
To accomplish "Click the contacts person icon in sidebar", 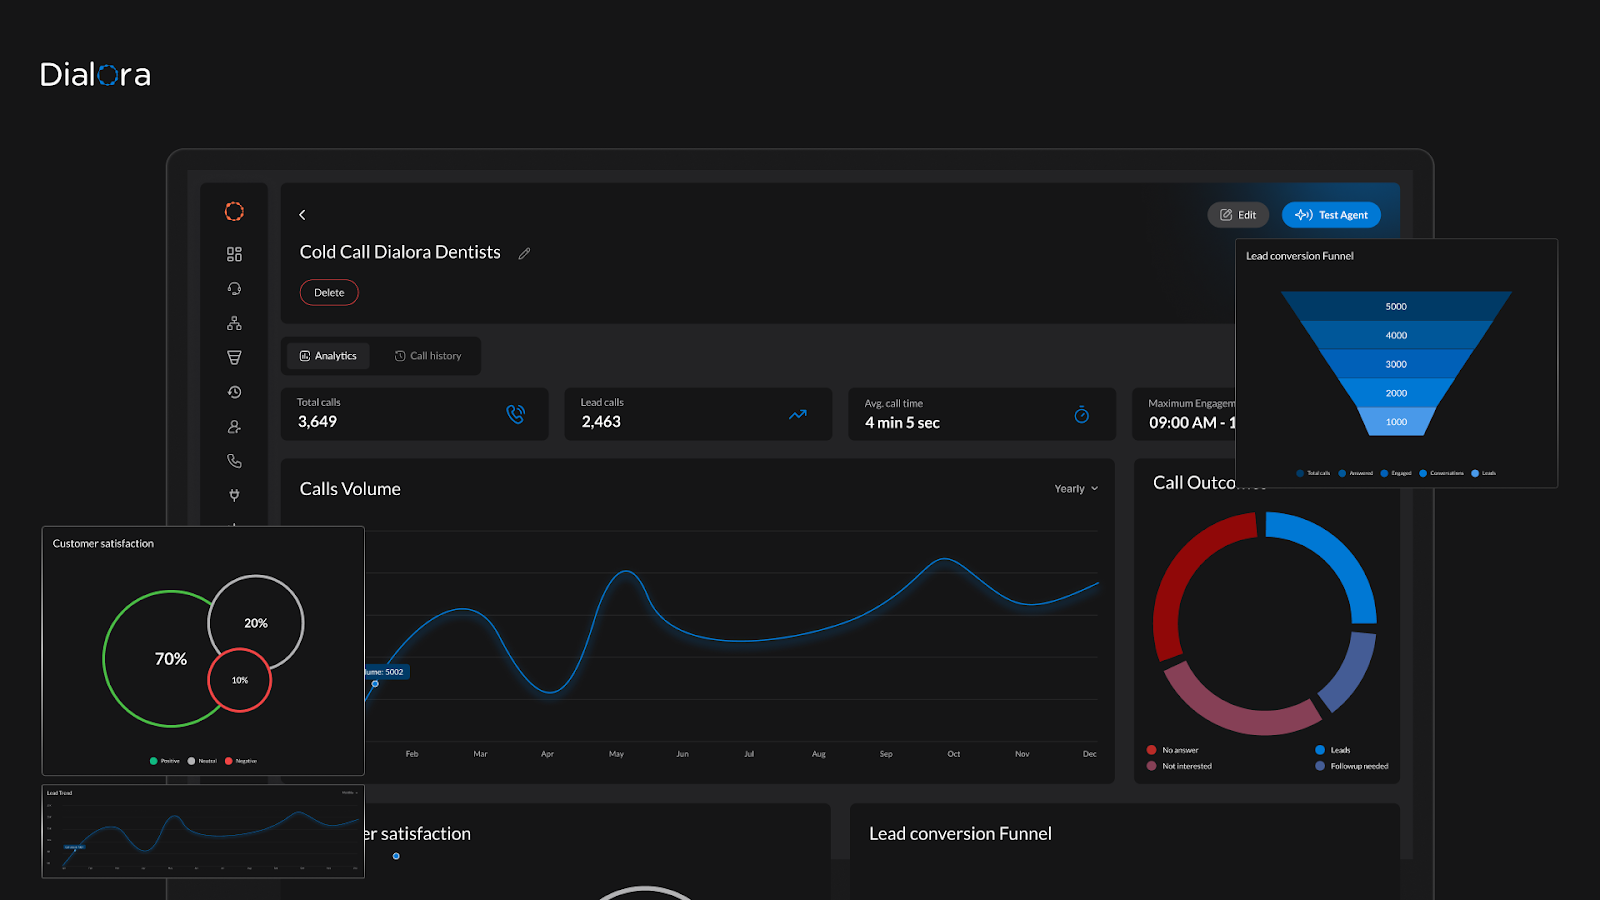I will tap(234, 427).
